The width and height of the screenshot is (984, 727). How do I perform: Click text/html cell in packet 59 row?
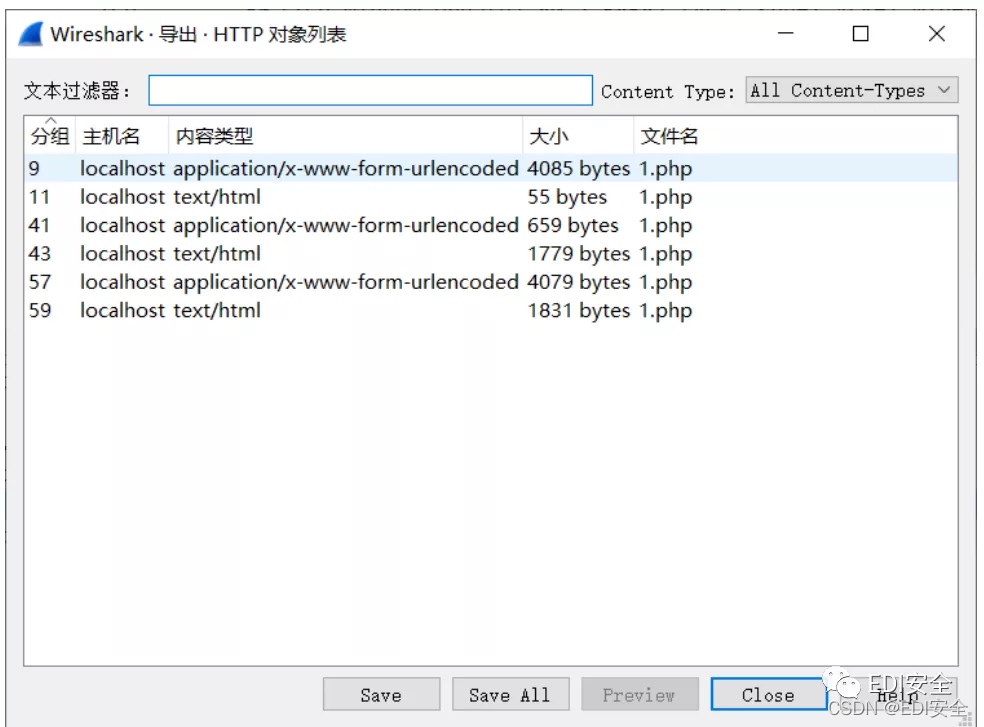217,311
